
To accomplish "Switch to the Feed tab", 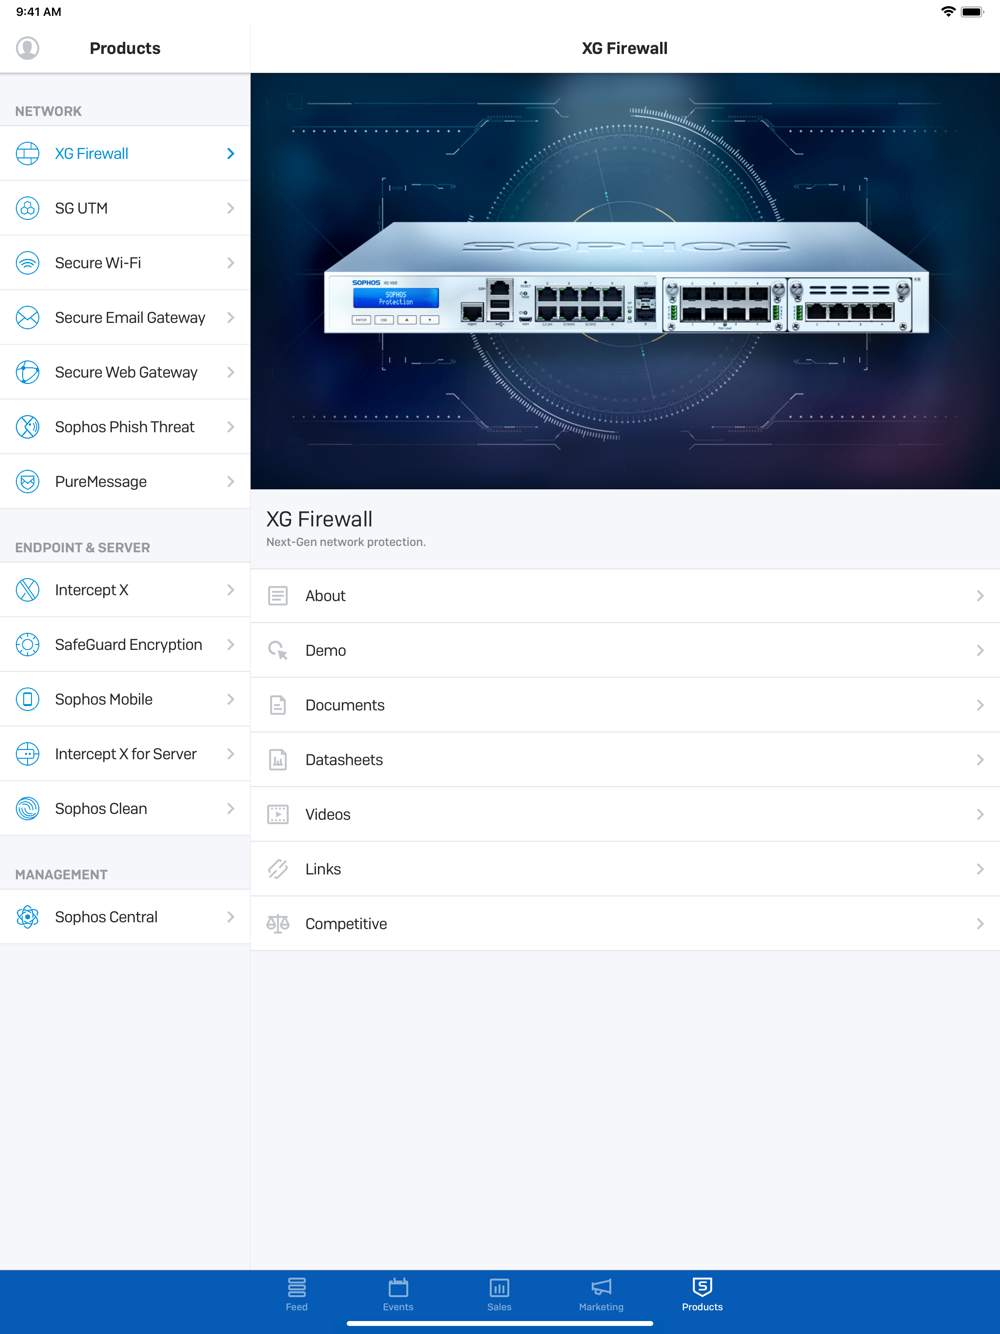I will click(x=297, y=1294).
